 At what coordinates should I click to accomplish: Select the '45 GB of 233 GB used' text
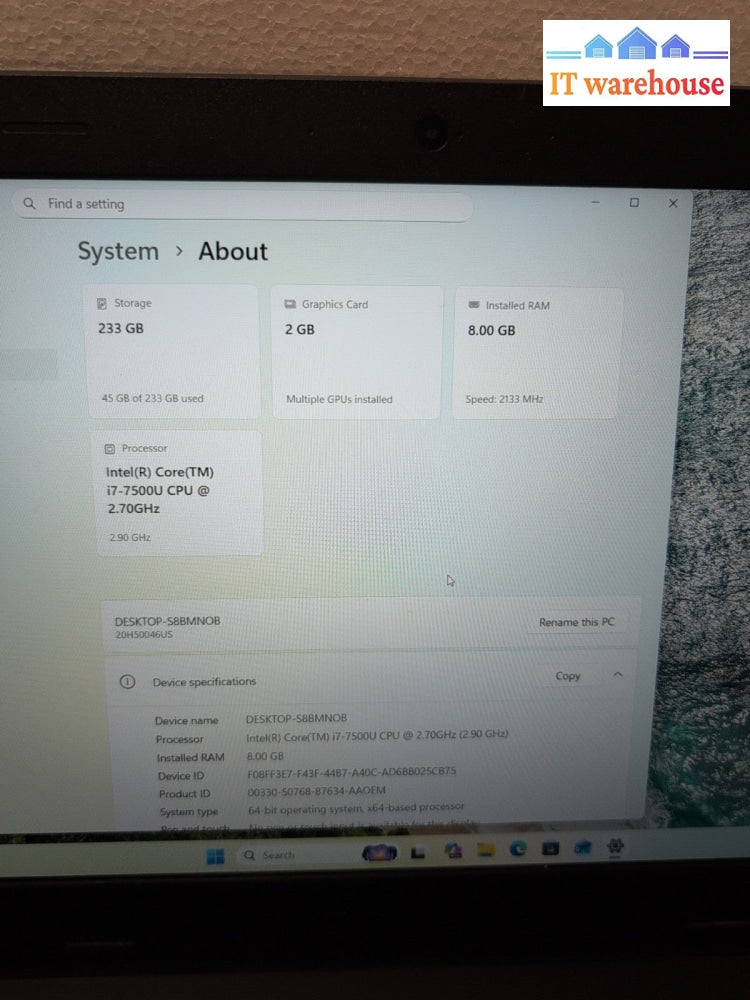(x=152, y=399)
